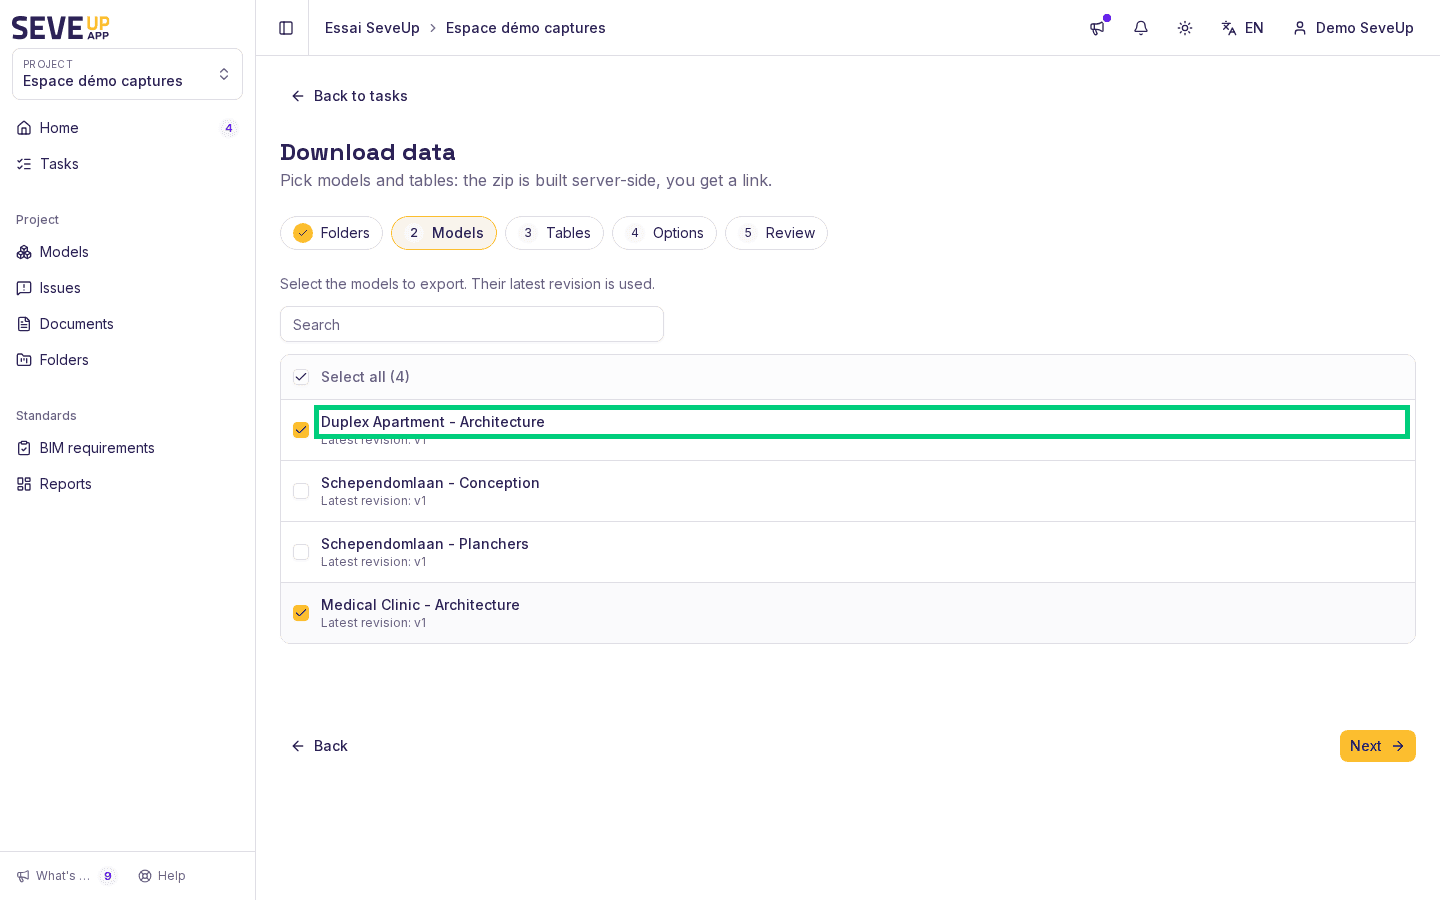Go back to tasks
1440x900 pixels.
(349, 96)
